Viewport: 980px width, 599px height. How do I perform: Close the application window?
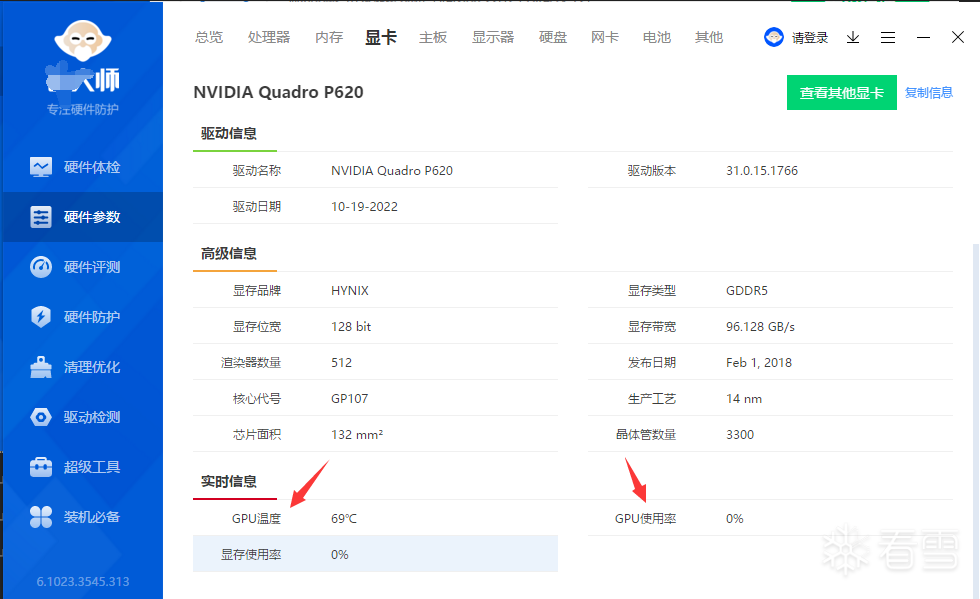point(958,38)
